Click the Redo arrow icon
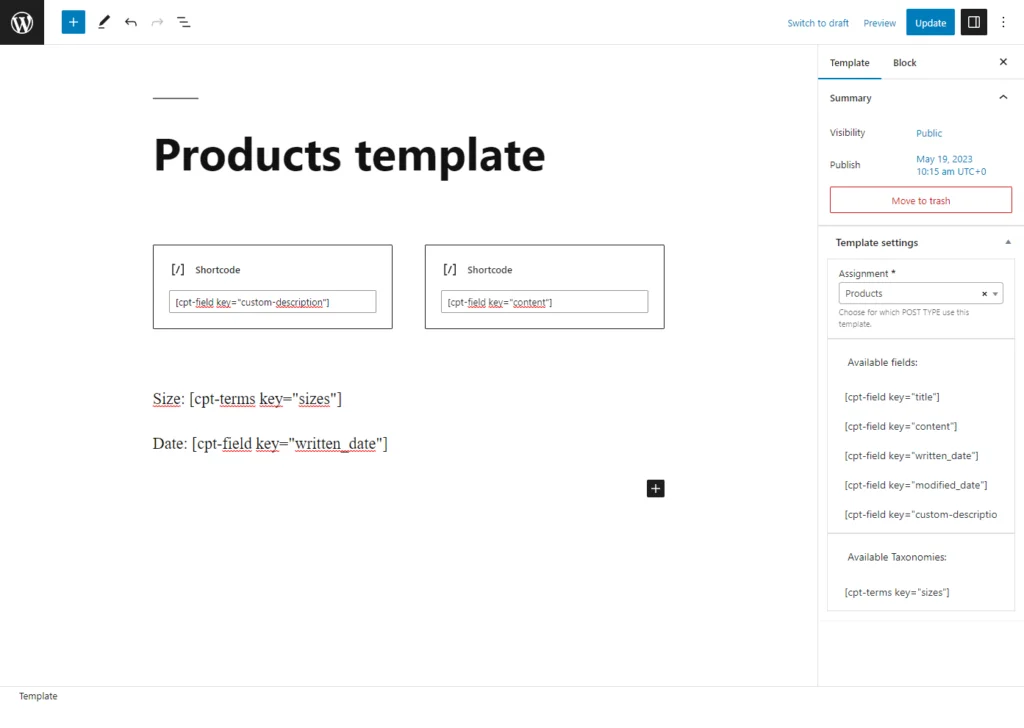This screenshot has width=1024, height=728. point(158,21)
